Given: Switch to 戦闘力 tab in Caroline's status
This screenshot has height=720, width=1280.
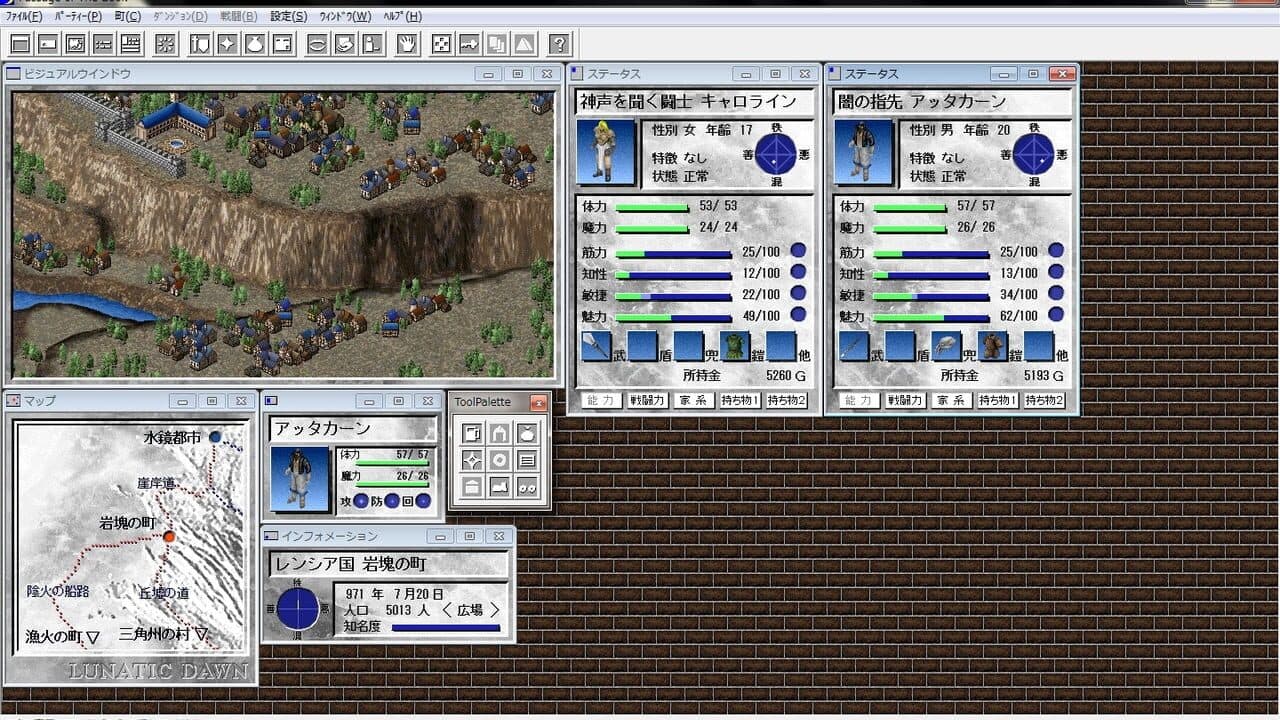Looking at the screenshot, I should 647,400.
